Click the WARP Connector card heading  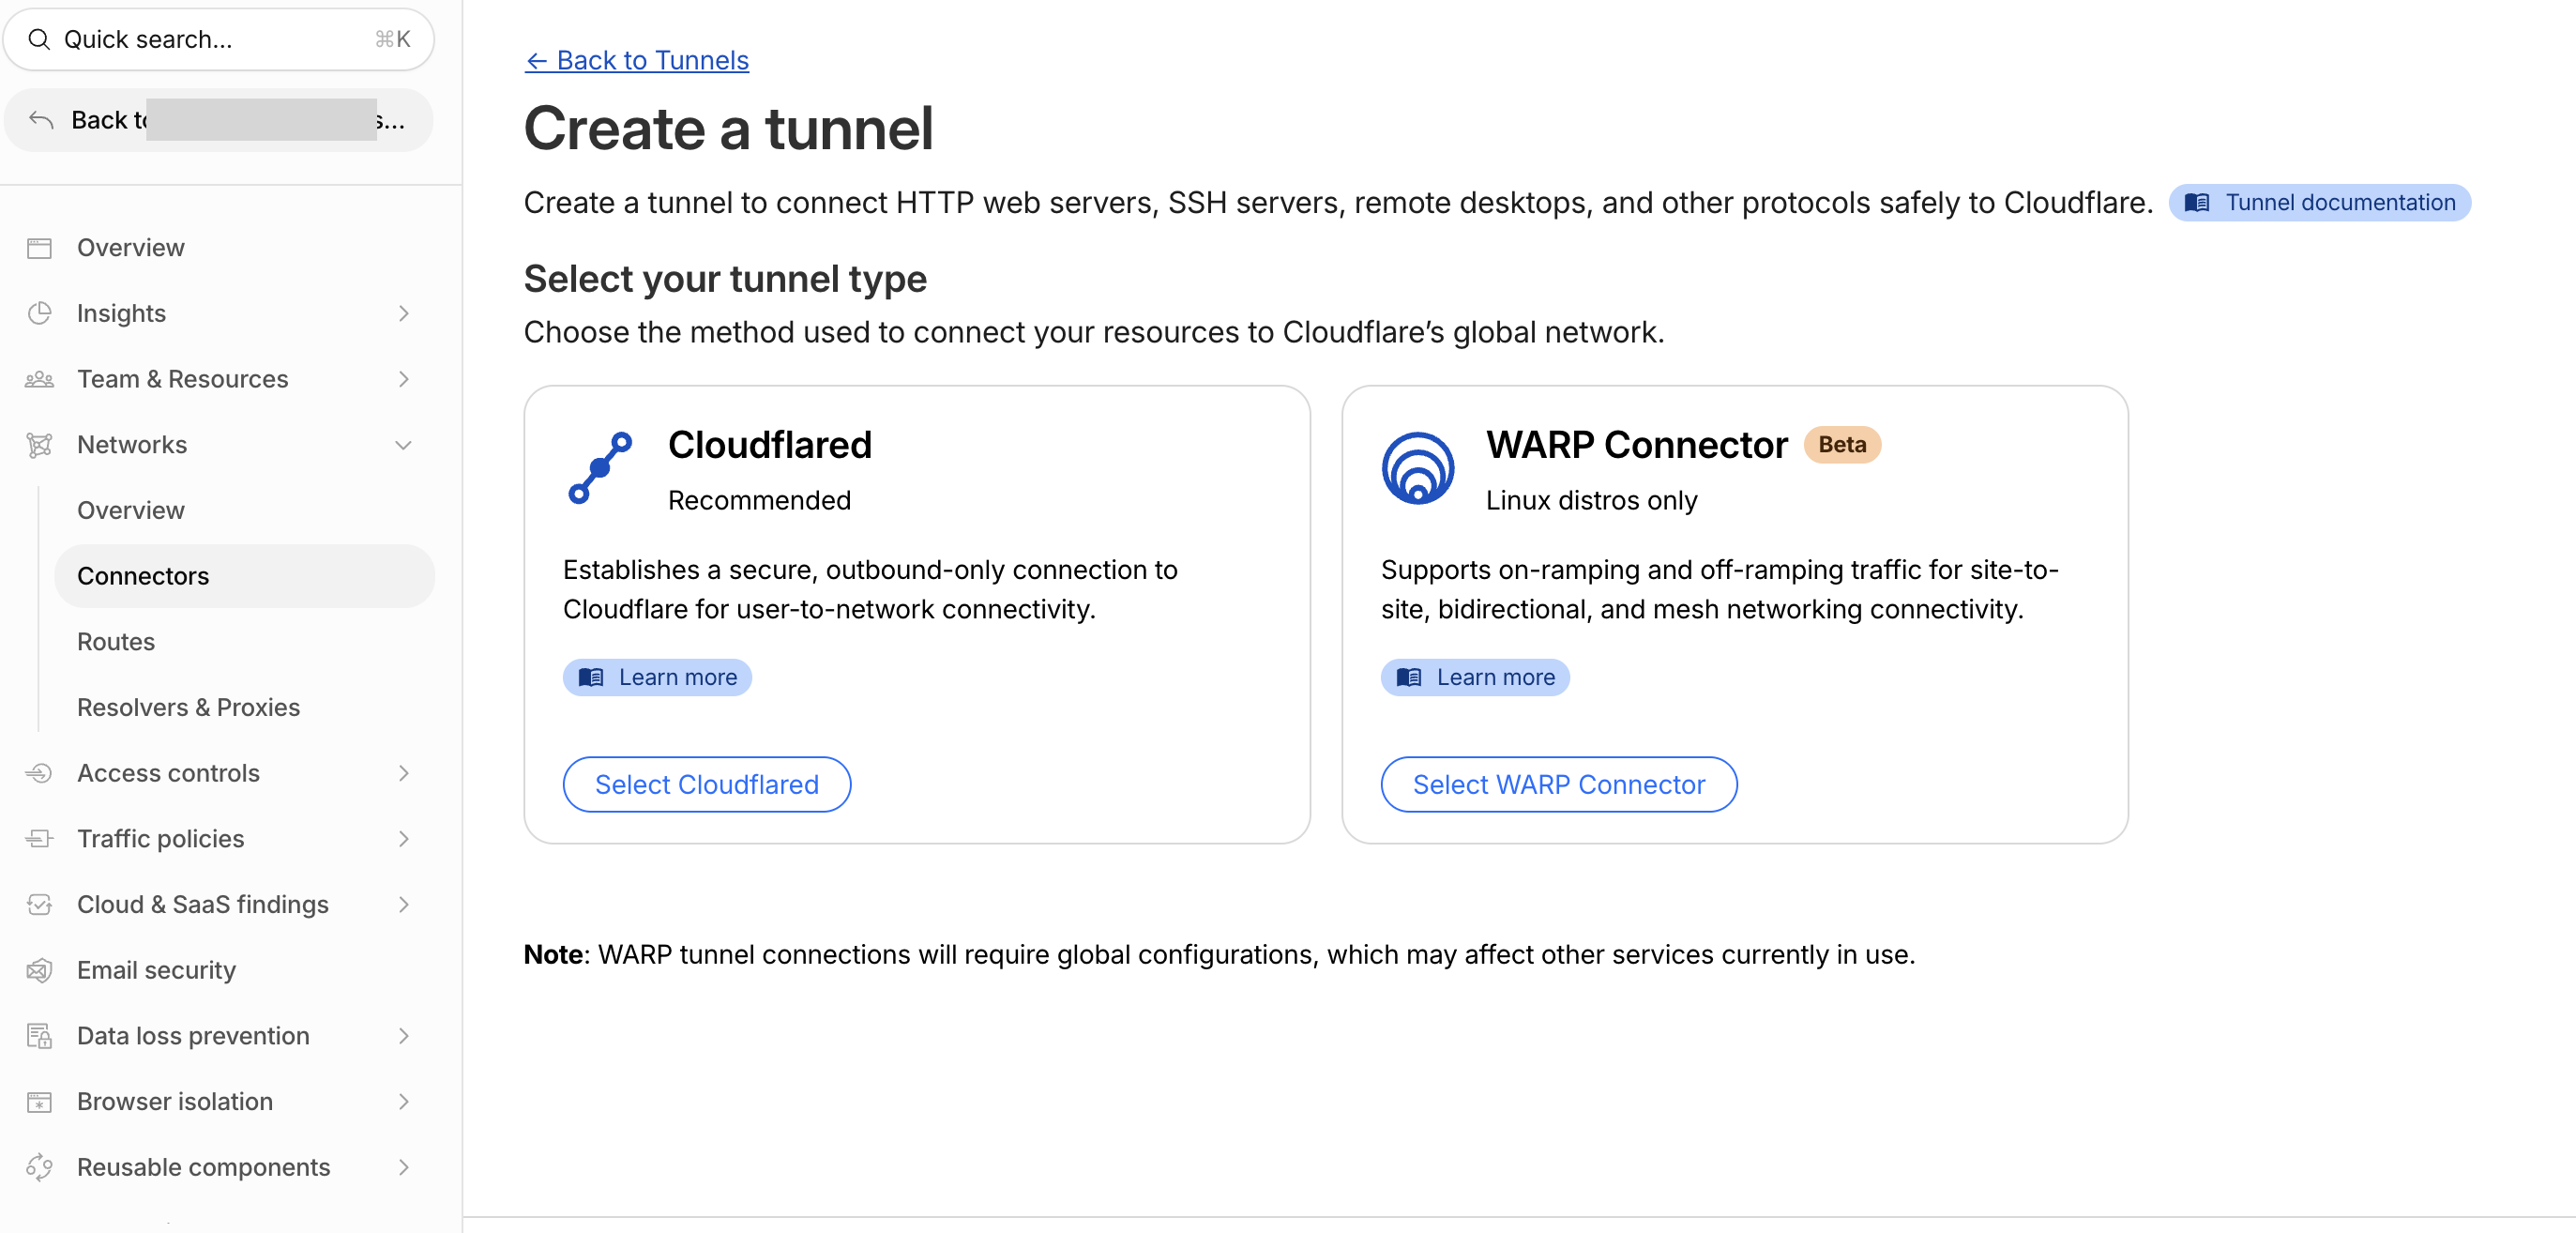1637,445
